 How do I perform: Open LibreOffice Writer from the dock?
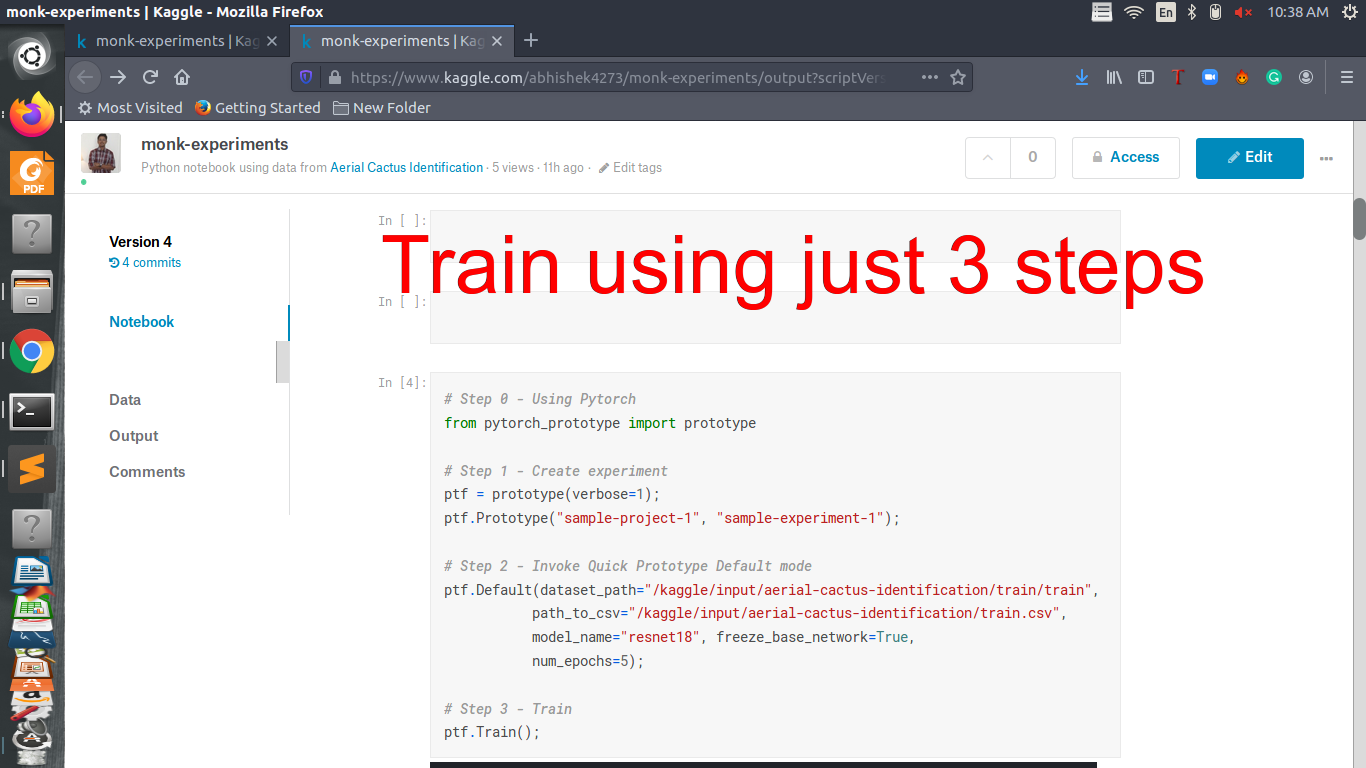point(32,571)
